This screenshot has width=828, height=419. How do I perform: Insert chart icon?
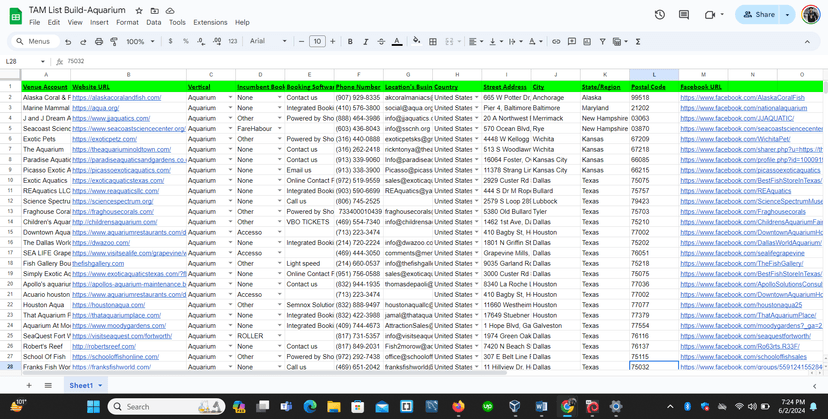pos(587,41)
